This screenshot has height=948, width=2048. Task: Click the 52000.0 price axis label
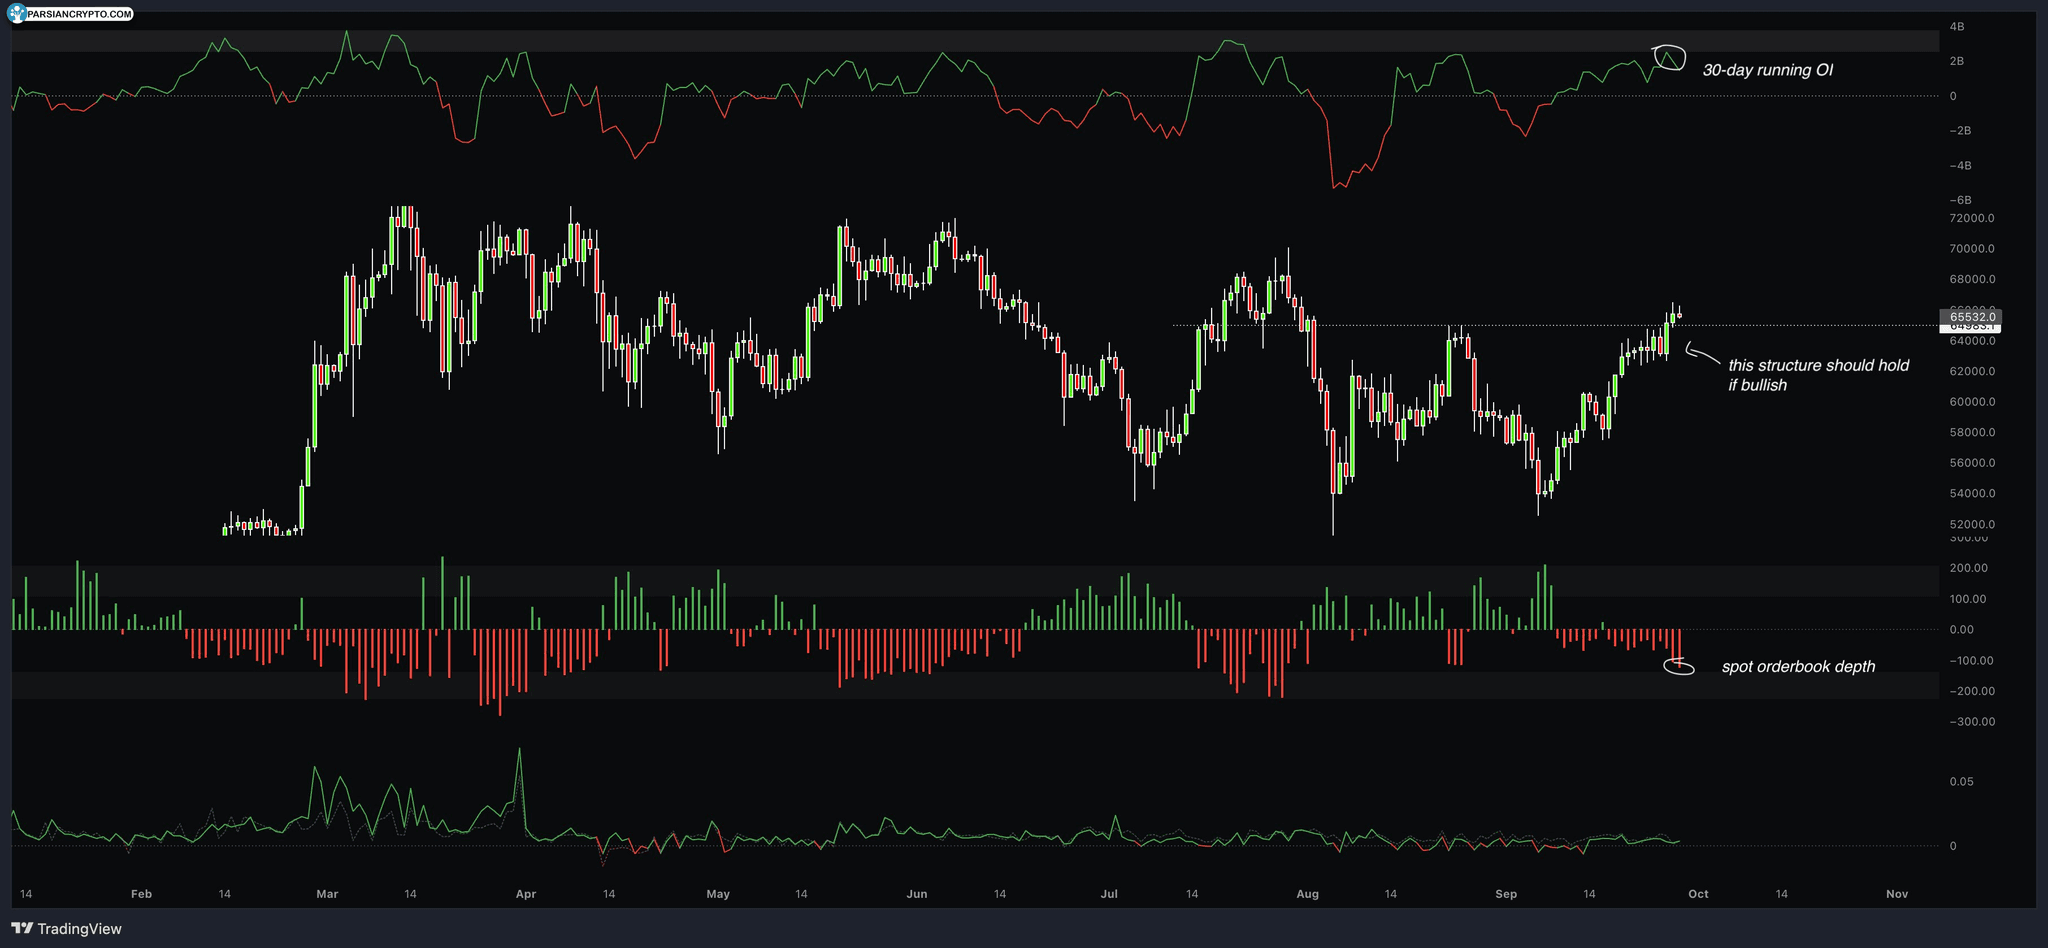pyautogui.click(x=1972, y=524)
